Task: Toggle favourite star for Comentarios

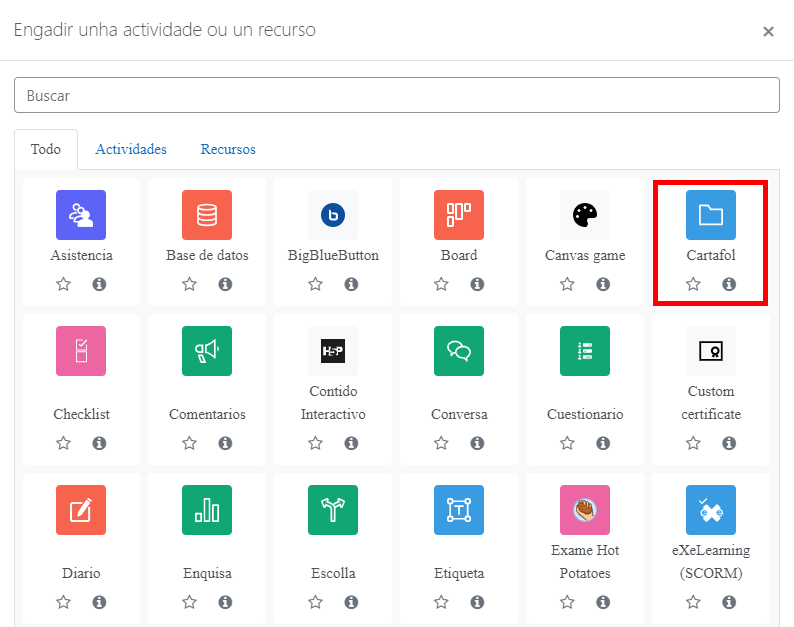Action: coord(190,443)
